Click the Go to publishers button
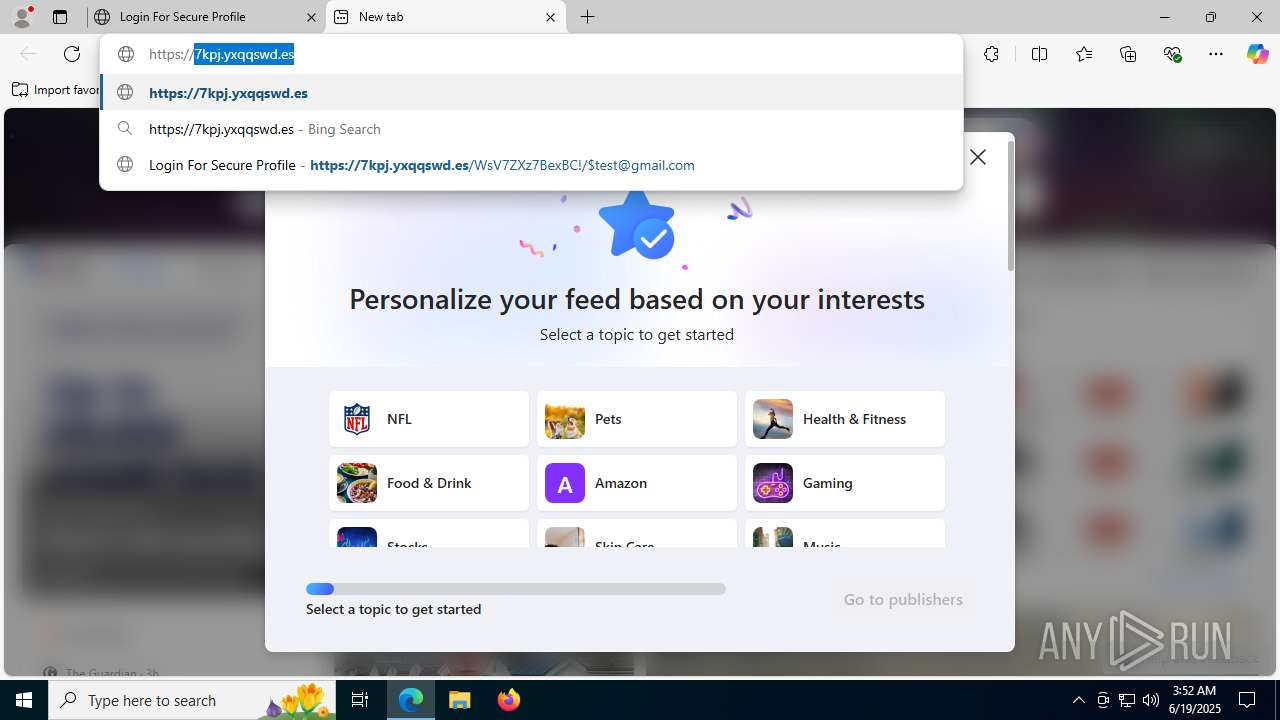This screenshot has width=1280, height=720. (x=903, y=599)
